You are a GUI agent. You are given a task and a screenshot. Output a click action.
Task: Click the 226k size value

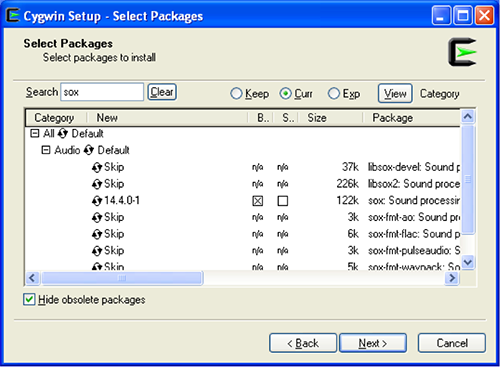coord(348,184)
